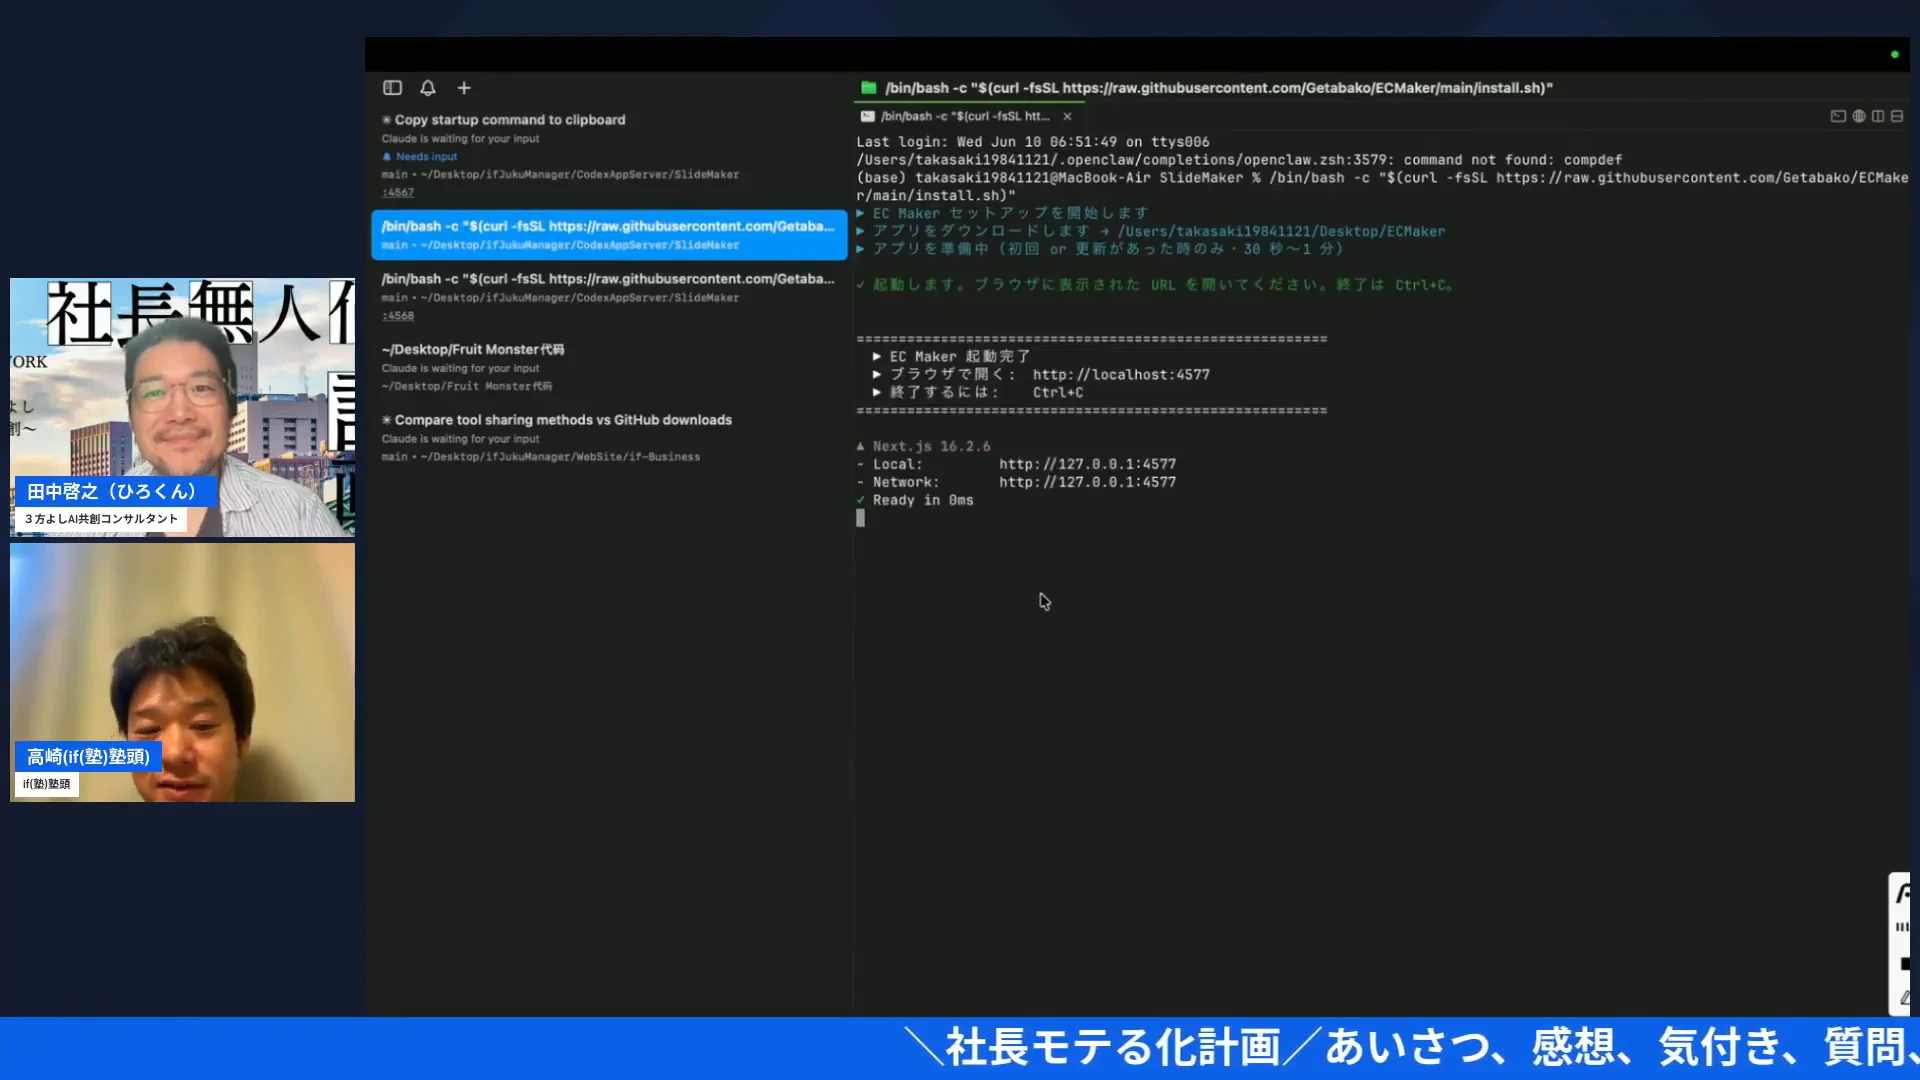The image size is (1920, 1080).
Task: Click the http://localhost:4577 URL in terminal
Action: coord(1121,375)
